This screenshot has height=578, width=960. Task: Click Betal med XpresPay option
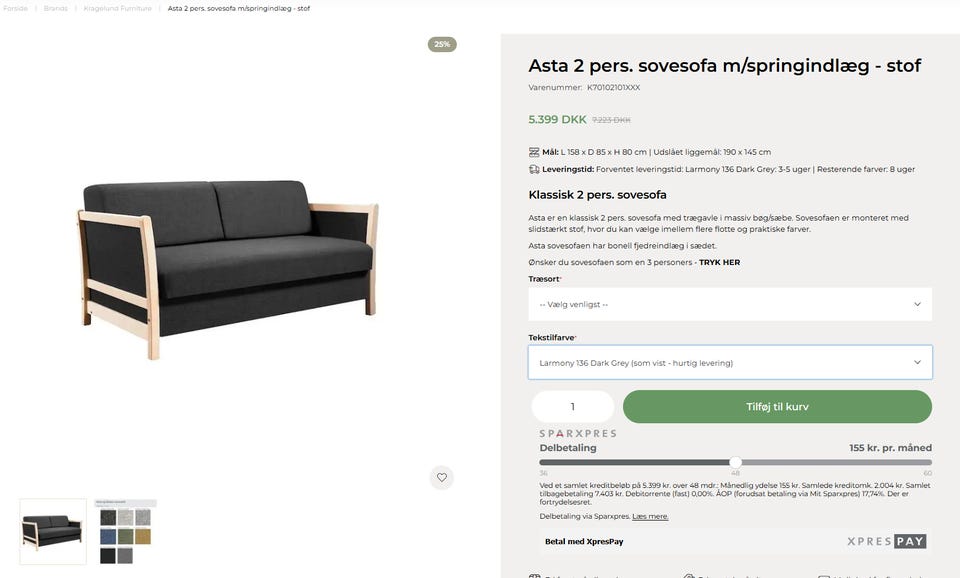(584, 541)
